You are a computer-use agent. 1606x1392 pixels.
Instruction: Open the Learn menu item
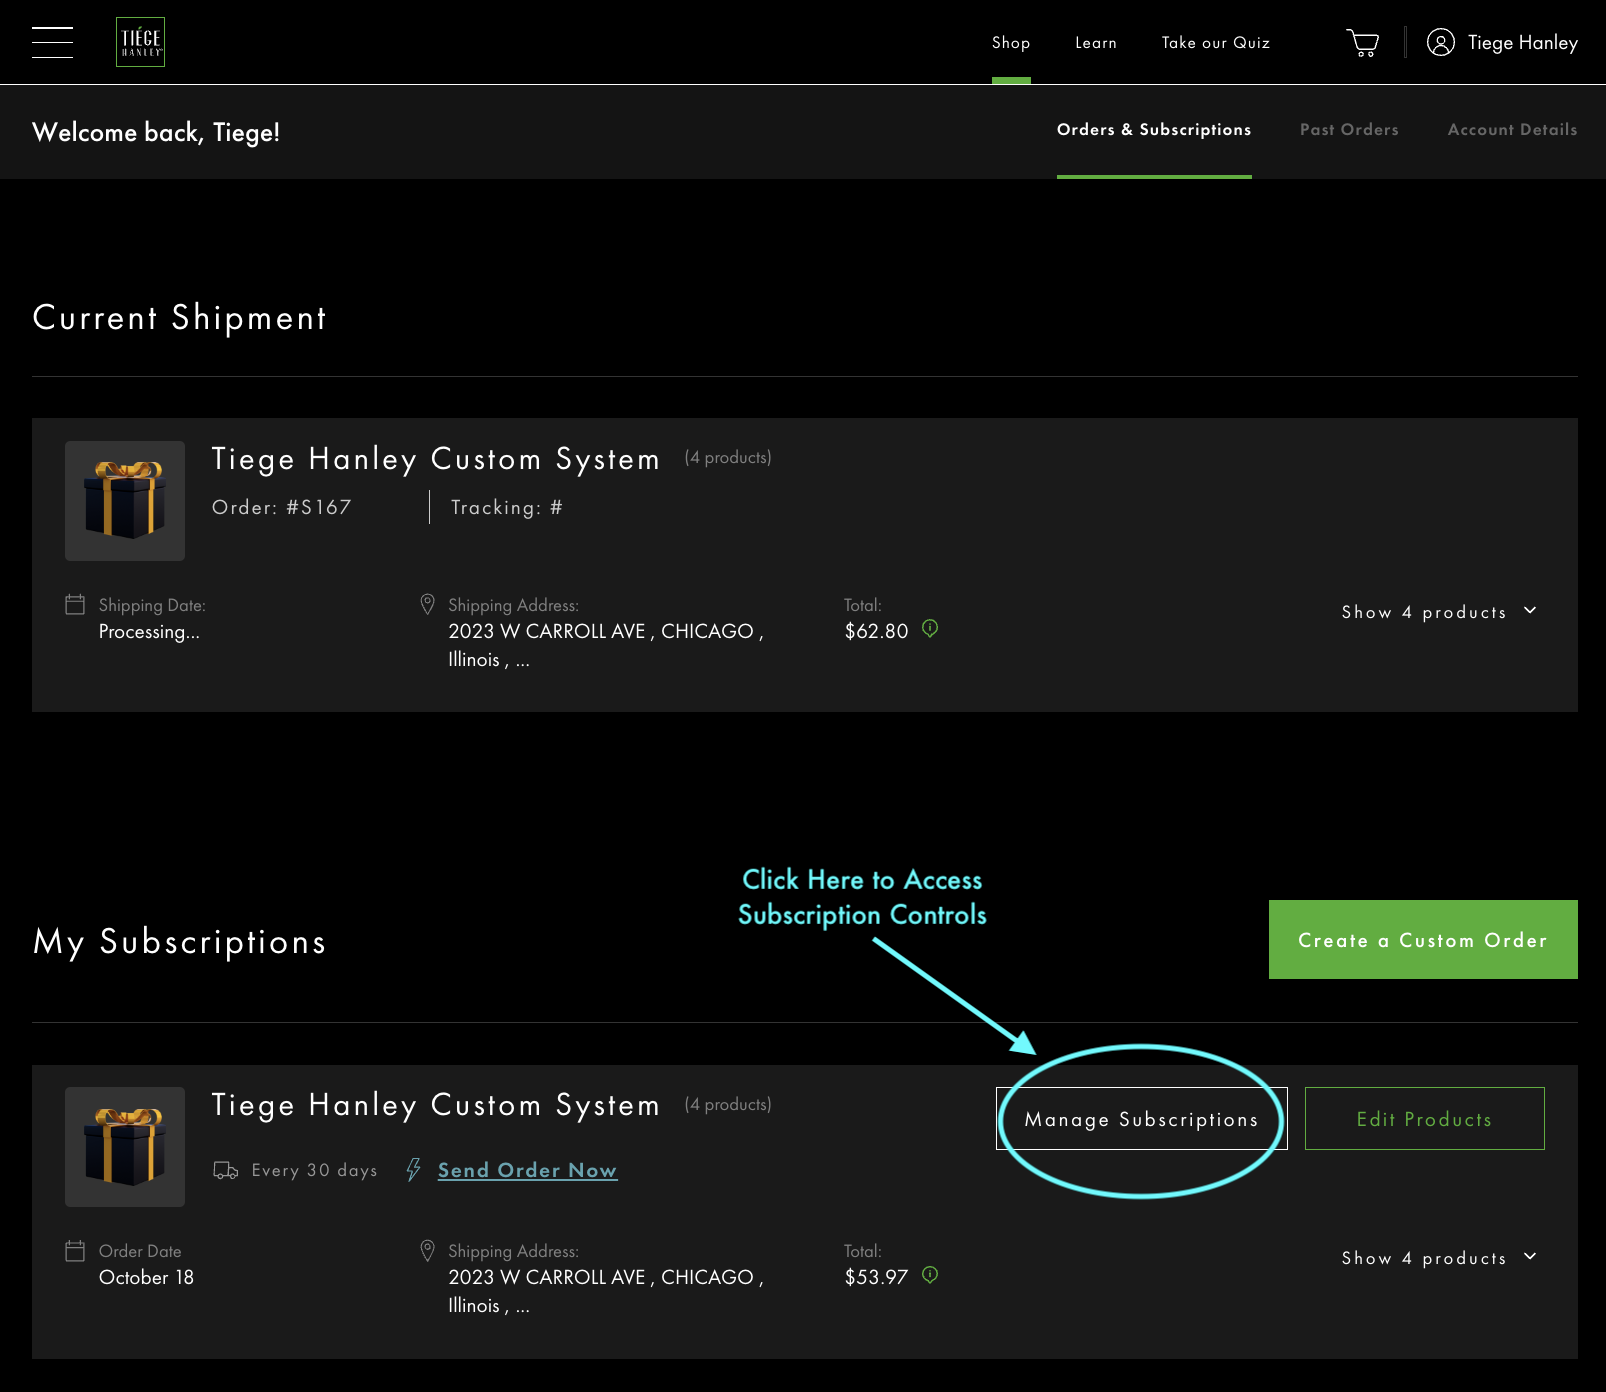point(1096,43)
